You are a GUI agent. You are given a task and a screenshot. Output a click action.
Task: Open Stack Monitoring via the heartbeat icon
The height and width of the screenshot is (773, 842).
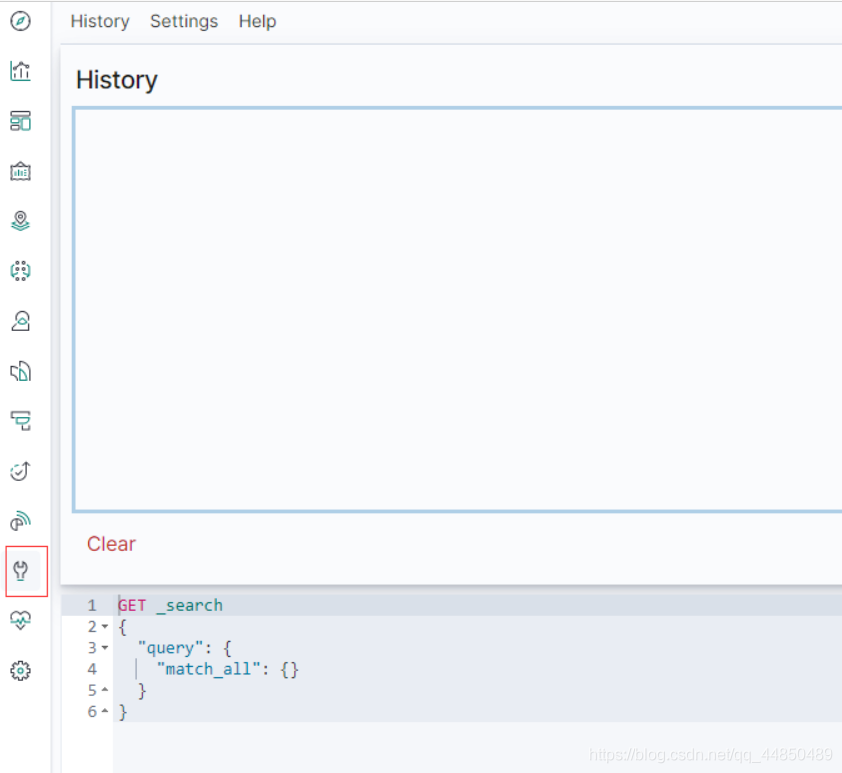click(20, 621)
